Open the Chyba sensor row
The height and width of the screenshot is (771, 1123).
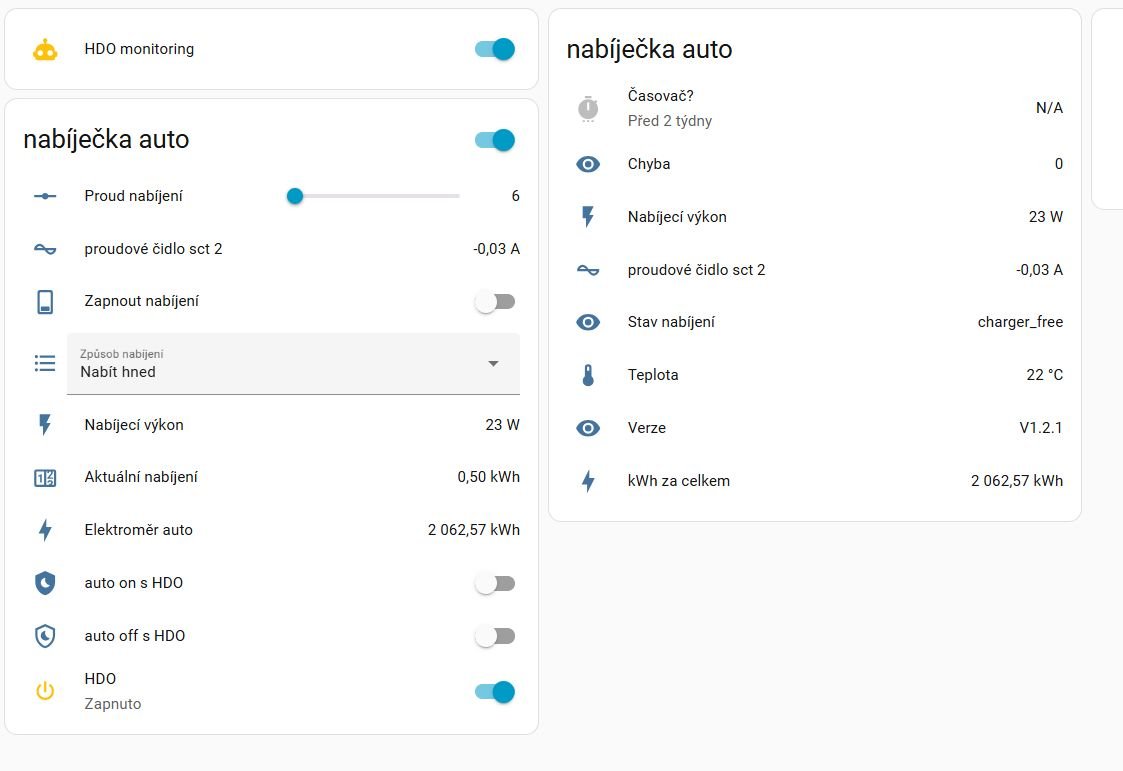pyautogui.click(x=649, y=164)
